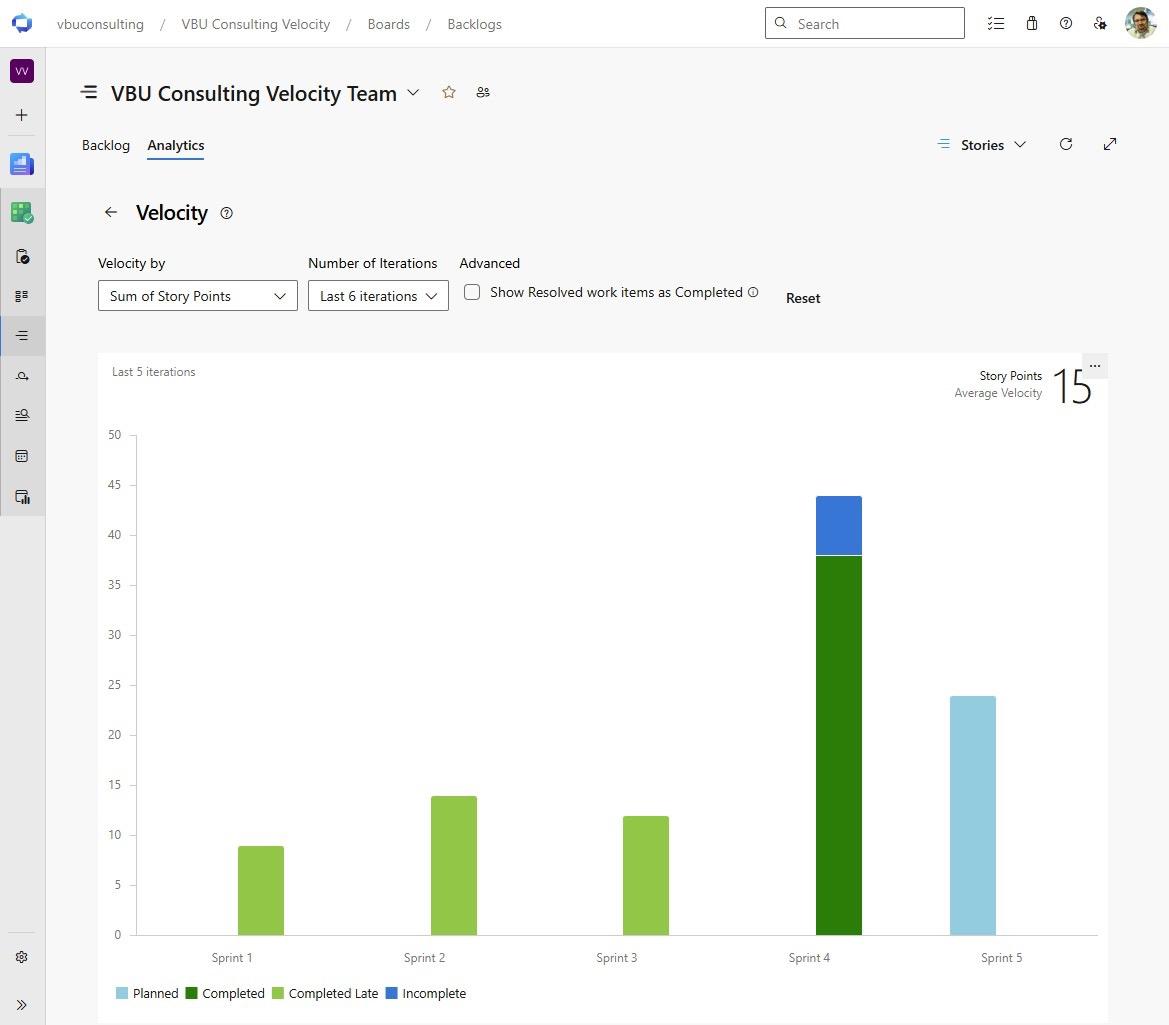Open the VV project avatar in sidebar

22,71
